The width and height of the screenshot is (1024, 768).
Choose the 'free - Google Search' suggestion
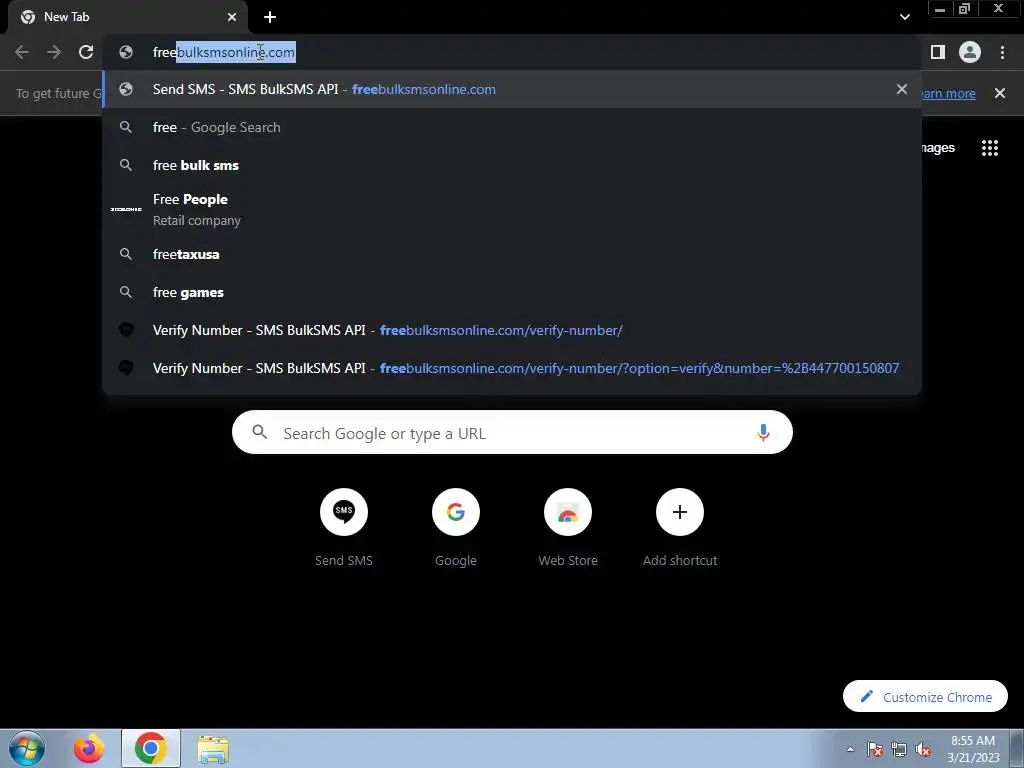pos(512,127)
